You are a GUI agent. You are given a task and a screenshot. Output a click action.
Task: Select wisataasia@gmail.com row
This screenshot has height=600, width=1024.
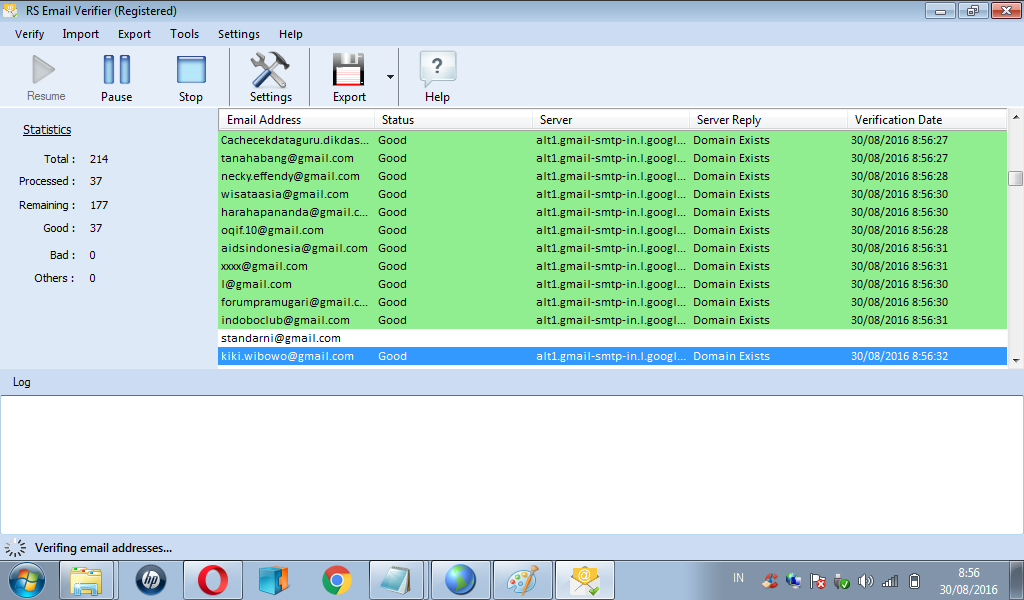tap(612, 194)
